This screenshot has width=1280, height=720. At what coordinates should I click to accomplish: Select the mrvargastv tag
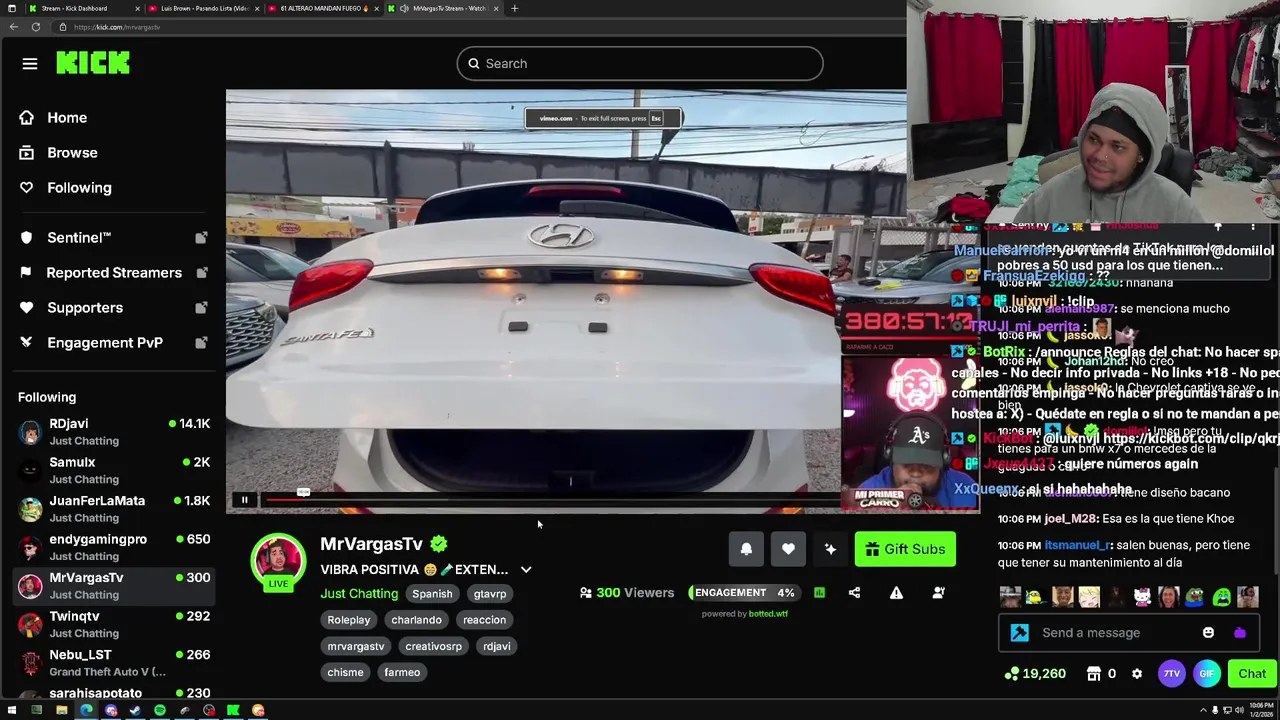click(356, 646)
